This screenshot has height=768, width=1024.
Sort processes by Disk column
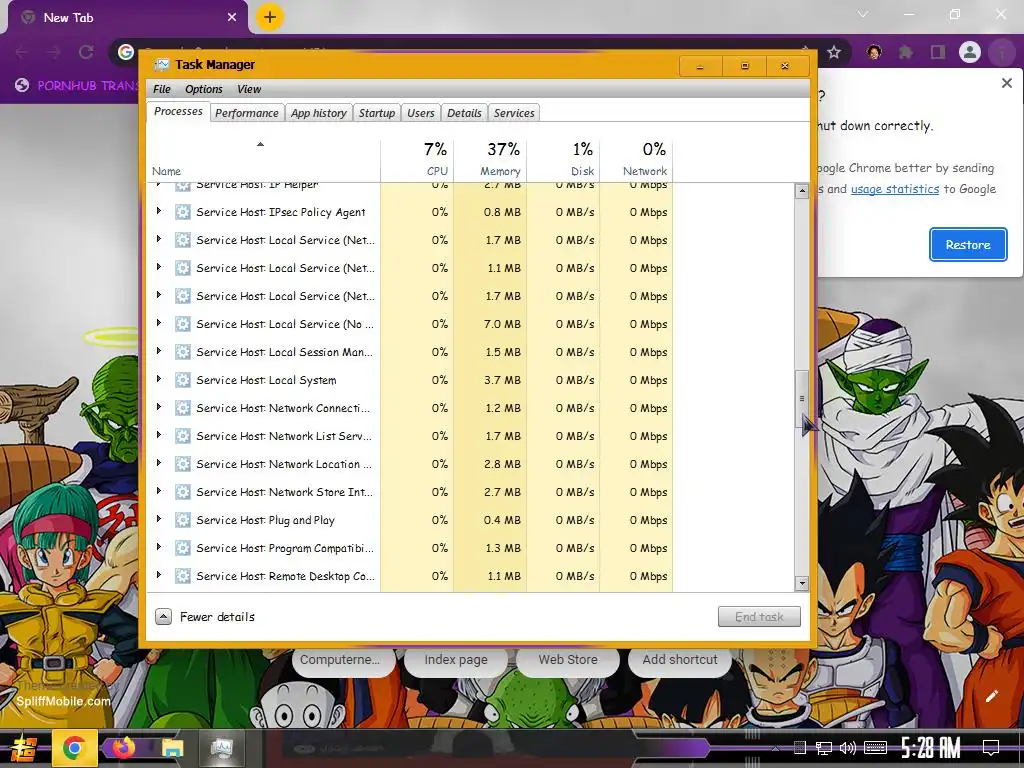tap(564, 159)
